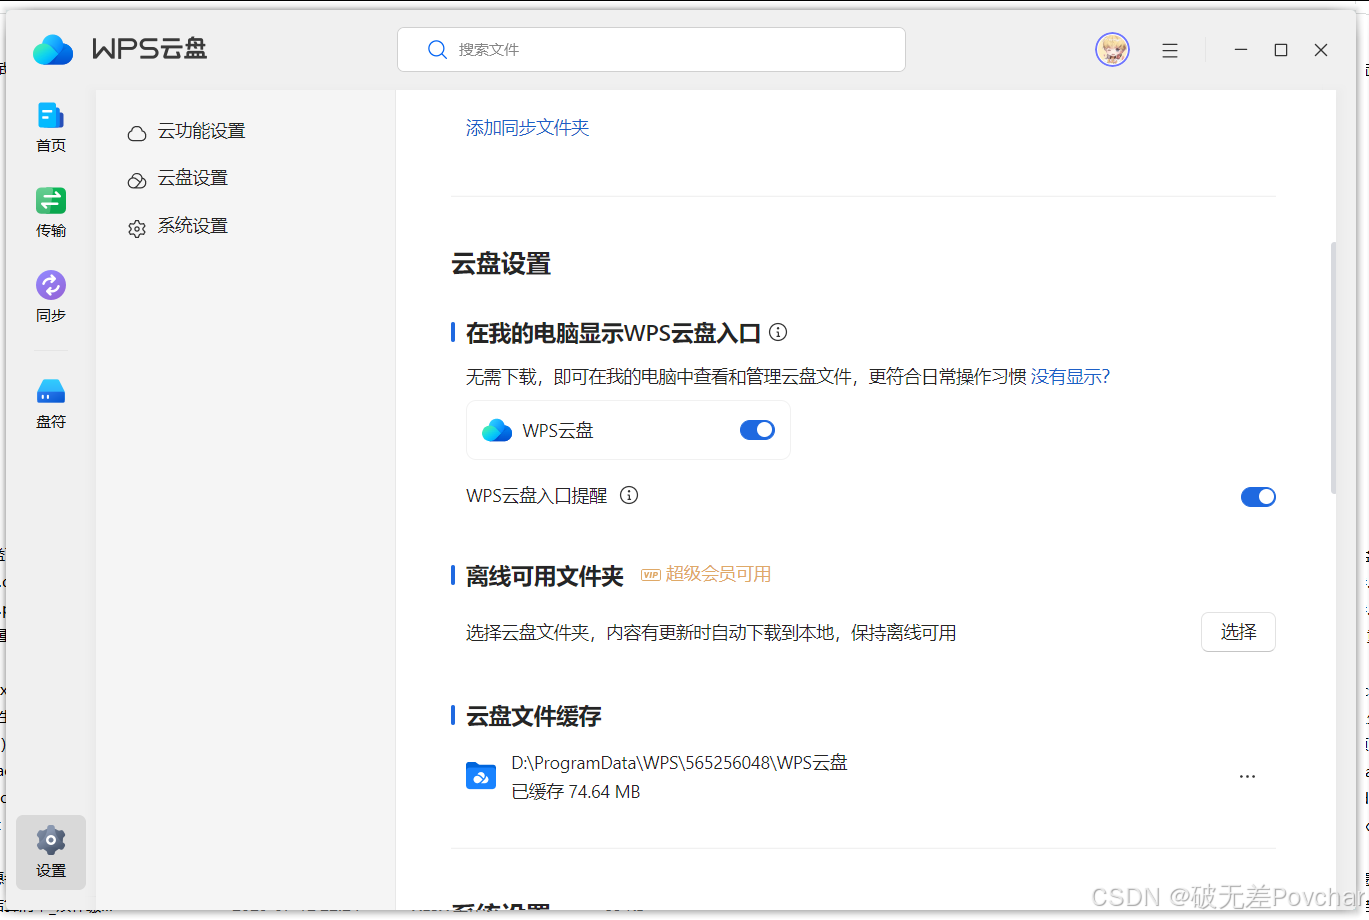Click the cache folder icon
Viewport: 1369px width, 920px height.
[x=481, y=776]
